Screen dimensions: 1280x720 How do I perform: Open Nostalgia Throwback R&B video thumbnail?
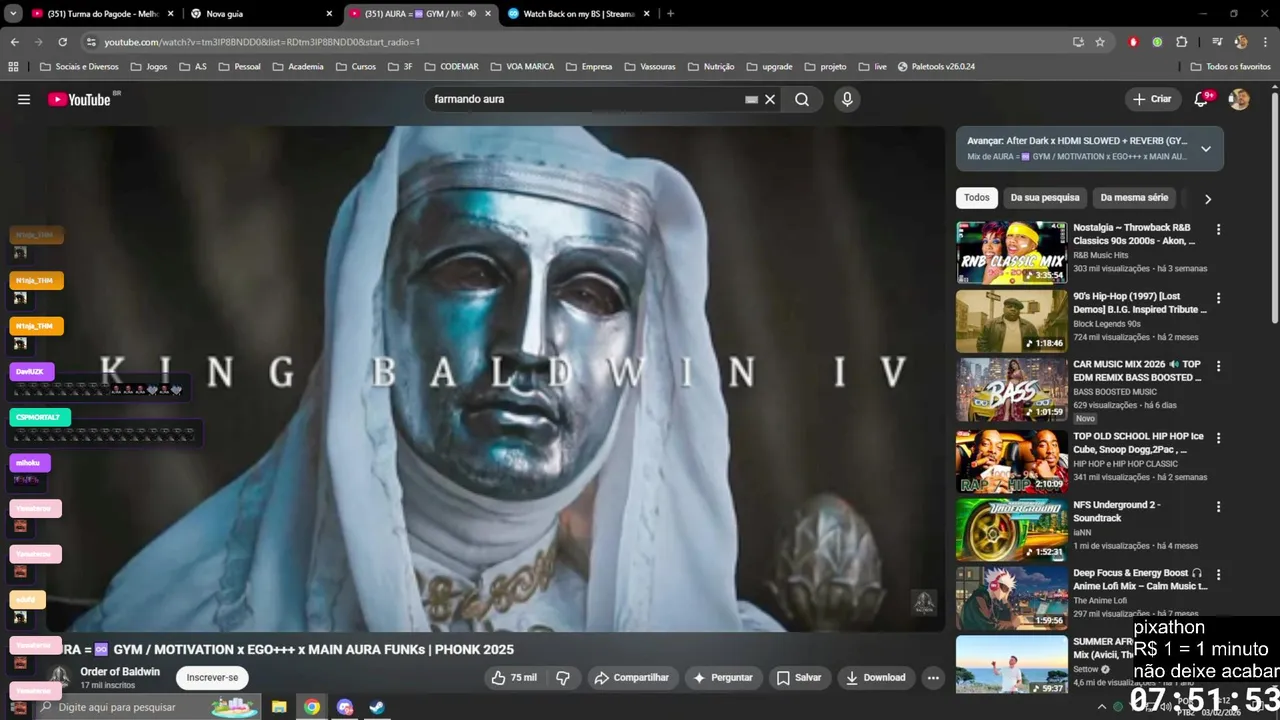[x=1011, y=253]
